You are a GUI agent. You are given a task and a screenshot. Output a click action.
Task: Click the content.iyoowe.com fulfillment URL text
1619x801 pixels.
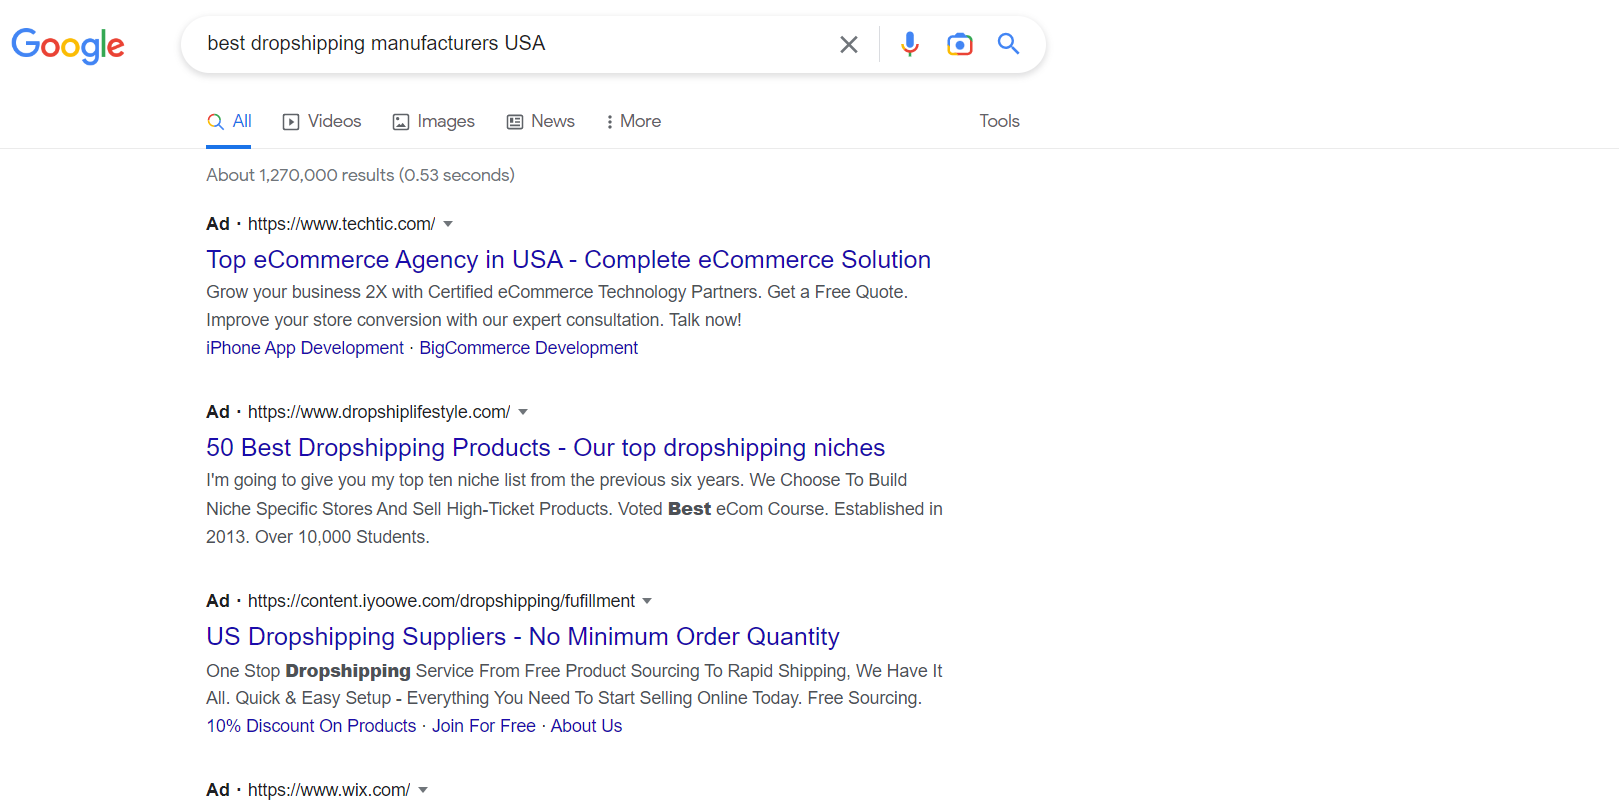pyautogui.click(x=441, y=601)
